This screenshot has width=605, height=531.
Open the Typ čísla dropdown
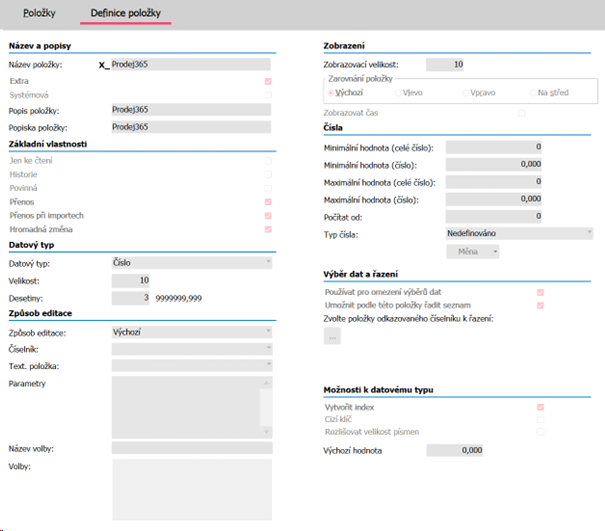tap(518, 233)
